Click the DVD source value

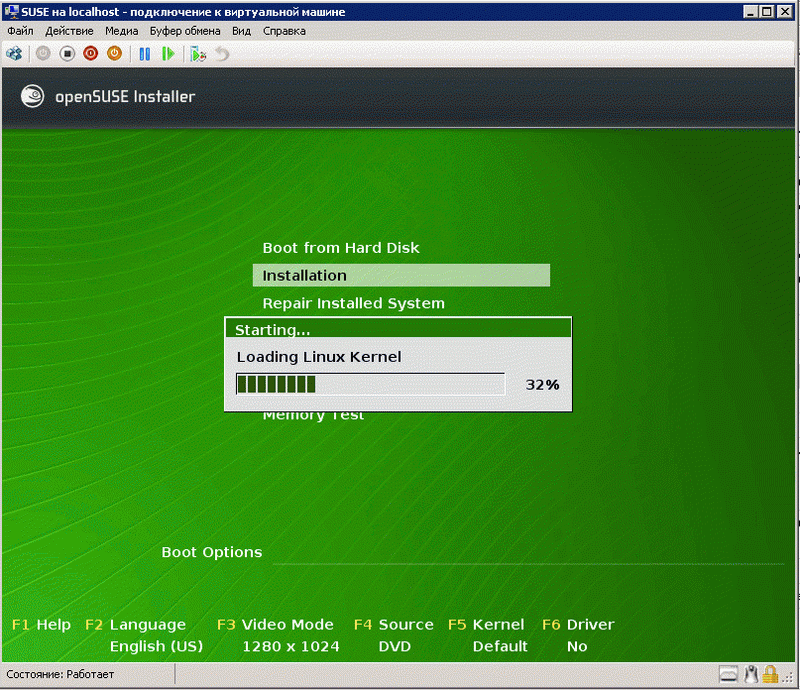(x=395, y=647)
